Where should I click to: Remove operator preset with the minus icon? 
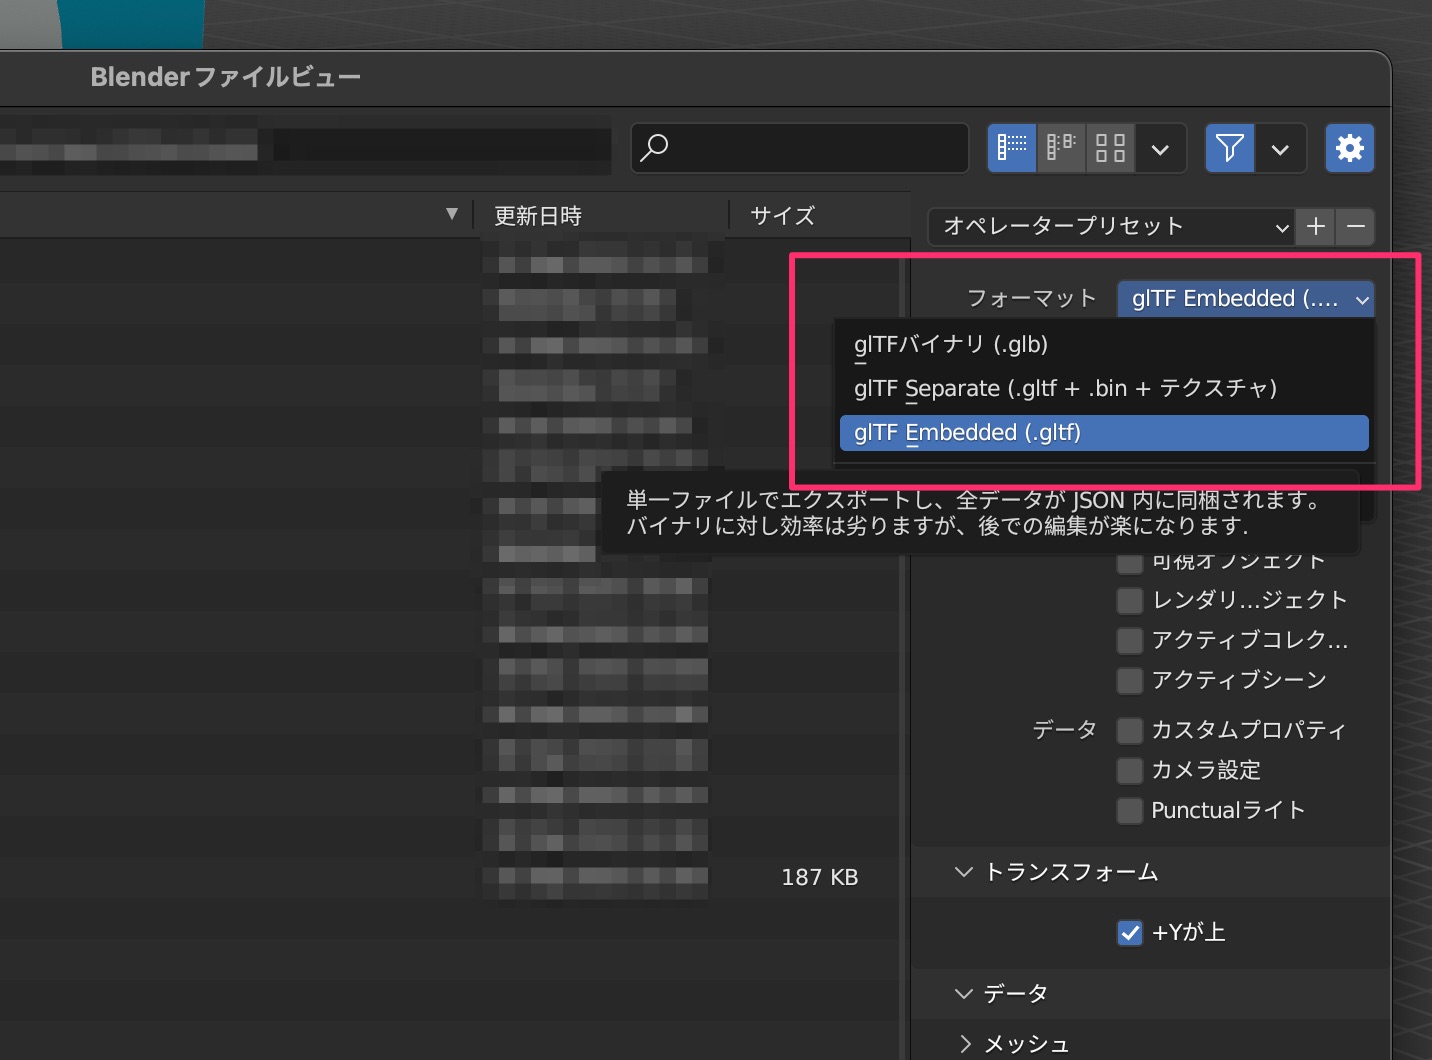pos(1355,227)
